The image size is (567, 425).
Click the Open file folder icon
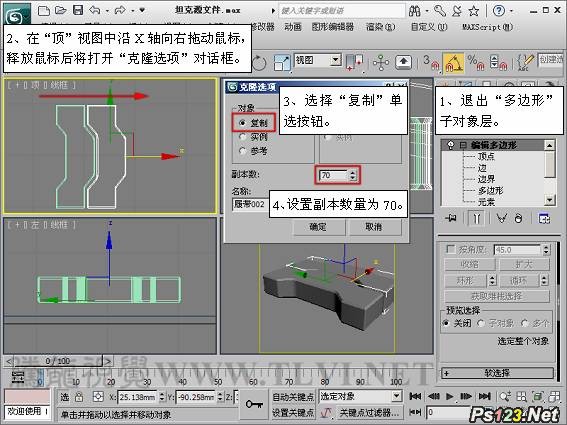(60, 10)
